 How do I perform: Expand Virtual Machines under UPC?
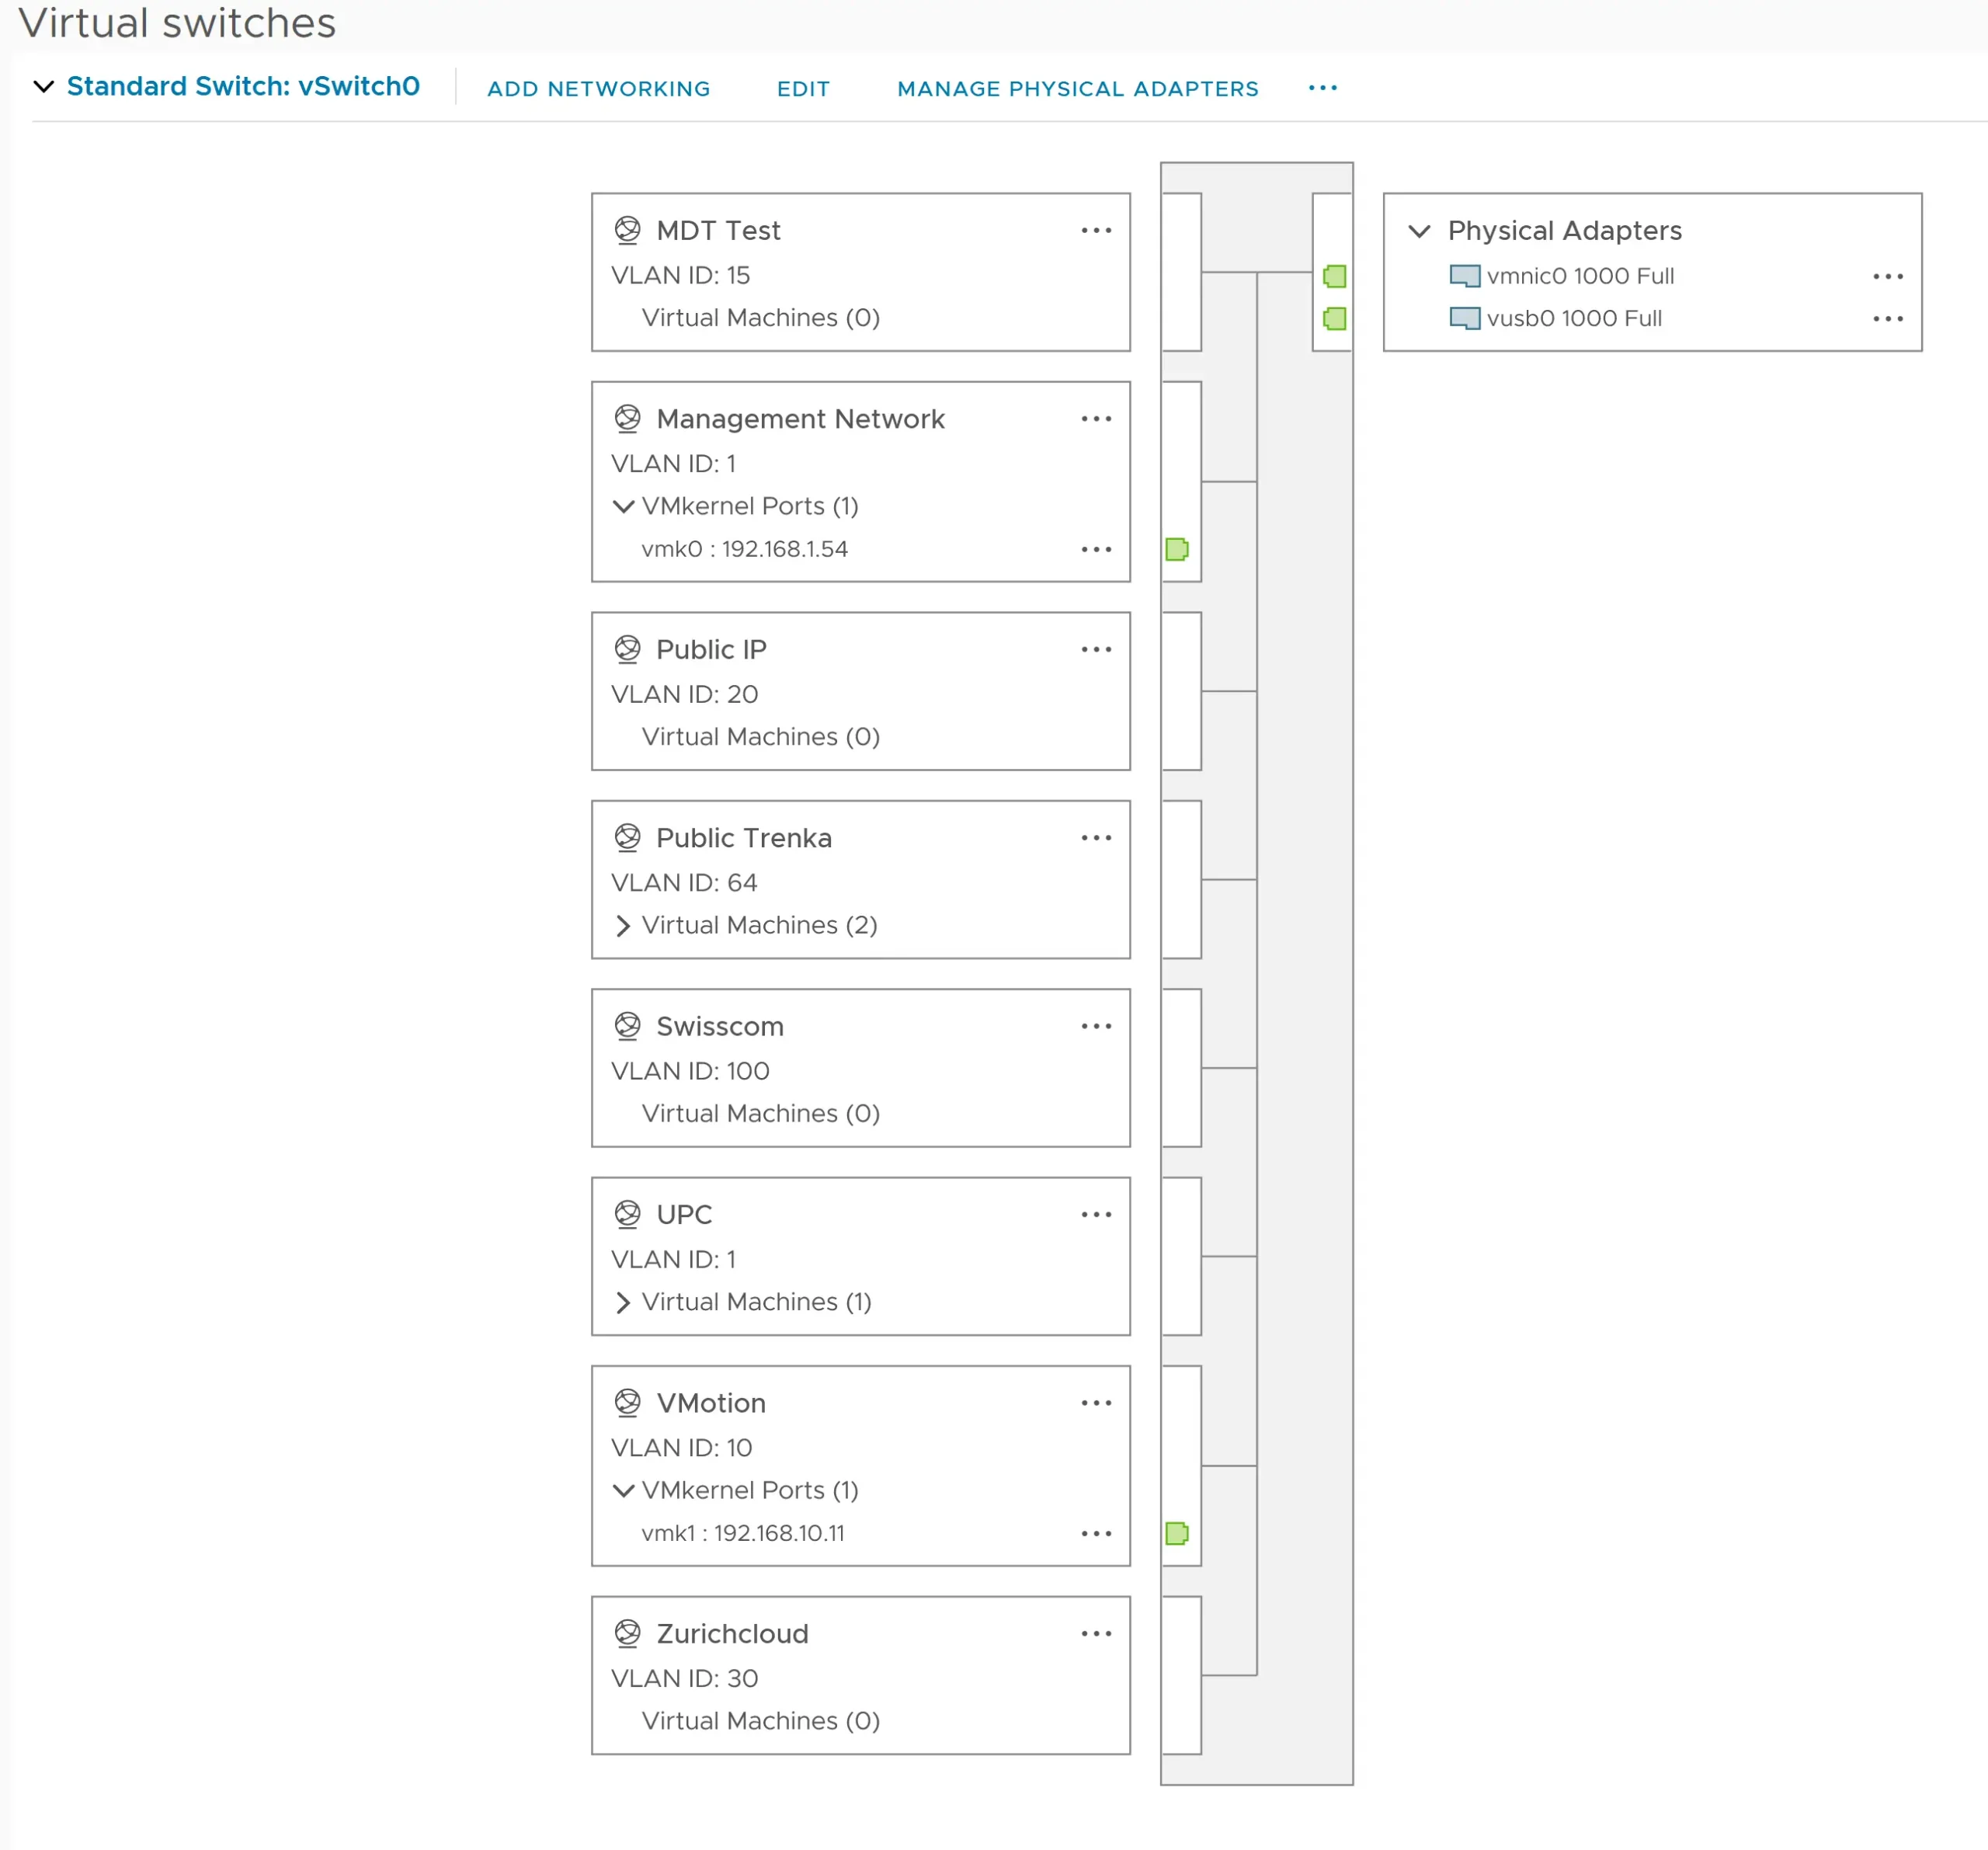tap(623, 1302)
